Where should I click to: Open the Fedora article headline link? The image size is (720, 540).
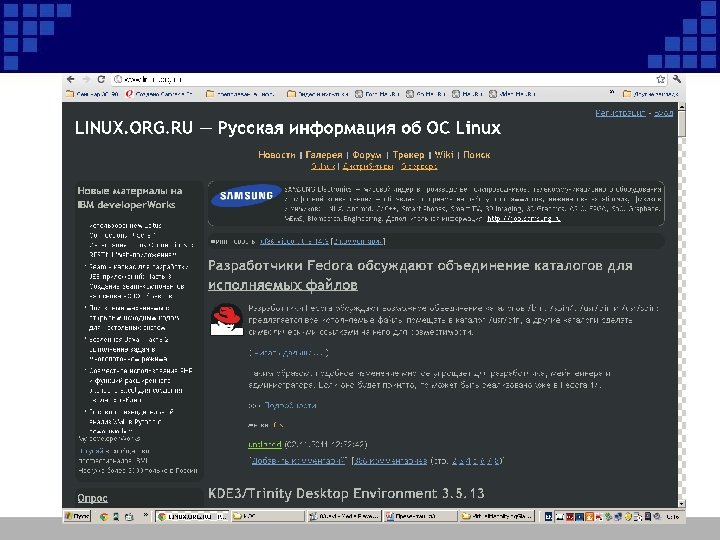click(x=420, y=275)
